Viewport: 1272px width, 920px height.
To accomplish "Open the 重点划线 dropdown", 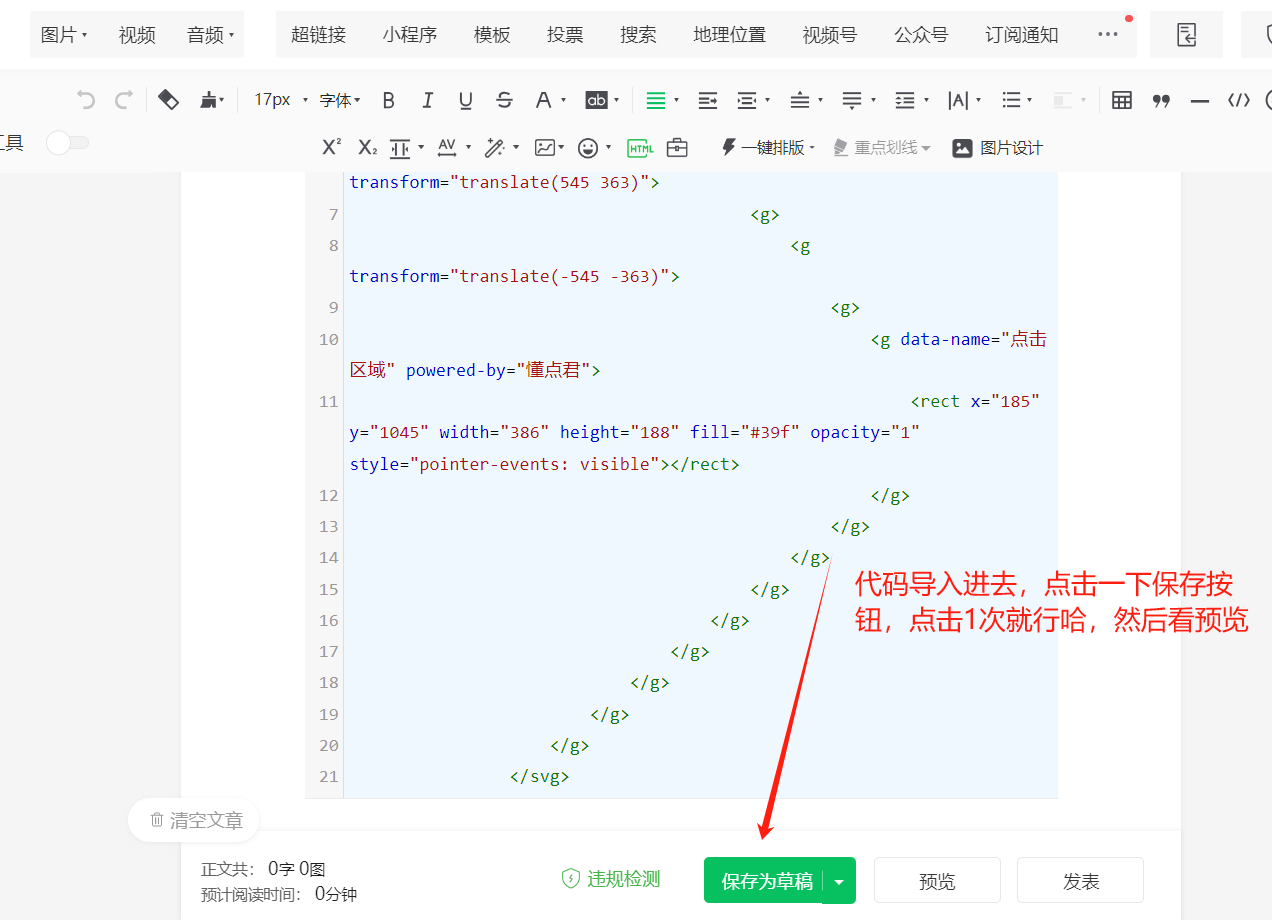I will coord(881,147).
